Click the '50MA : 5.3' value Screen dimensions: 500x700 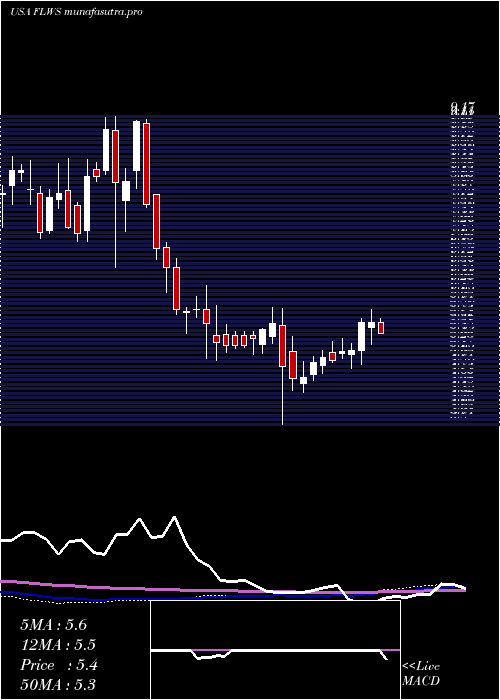pos(58,685)
